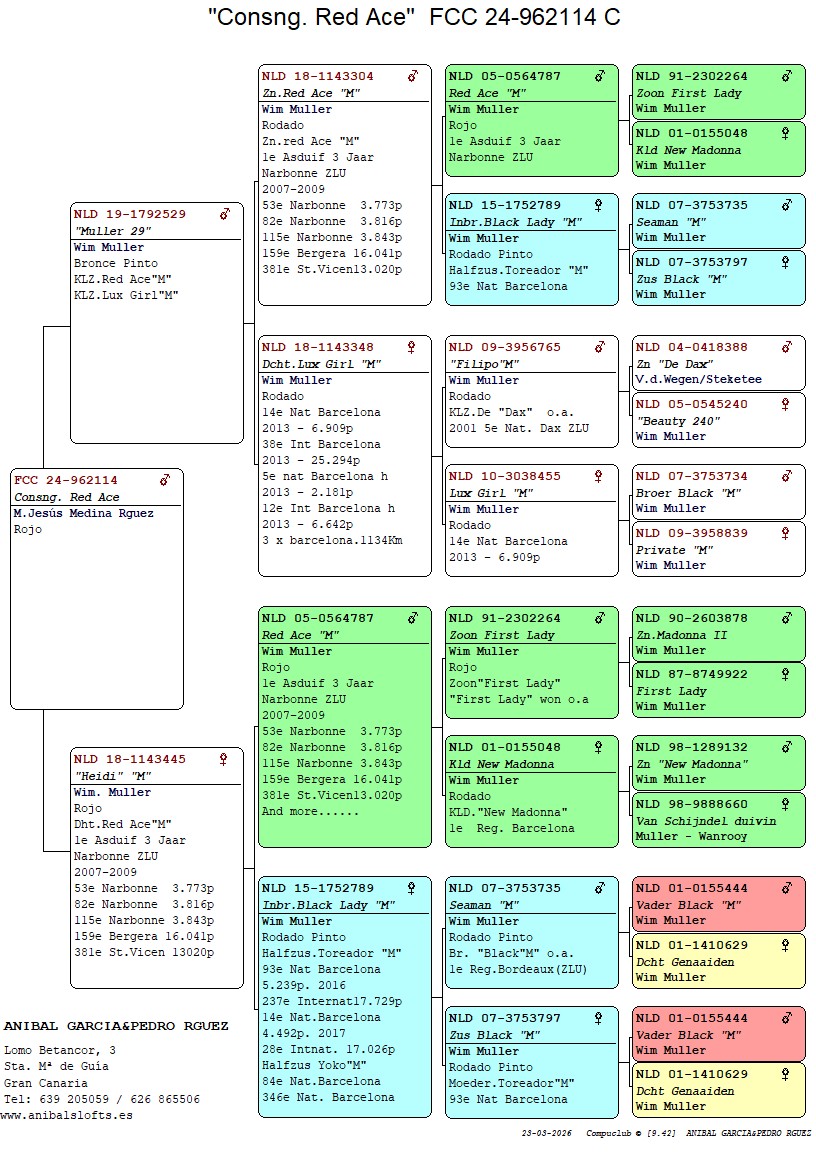This screenshot has height=1172, width=816.
Task: Click the green First Lady box NLD 87-8749922
Action: click(x=718, y=690)
